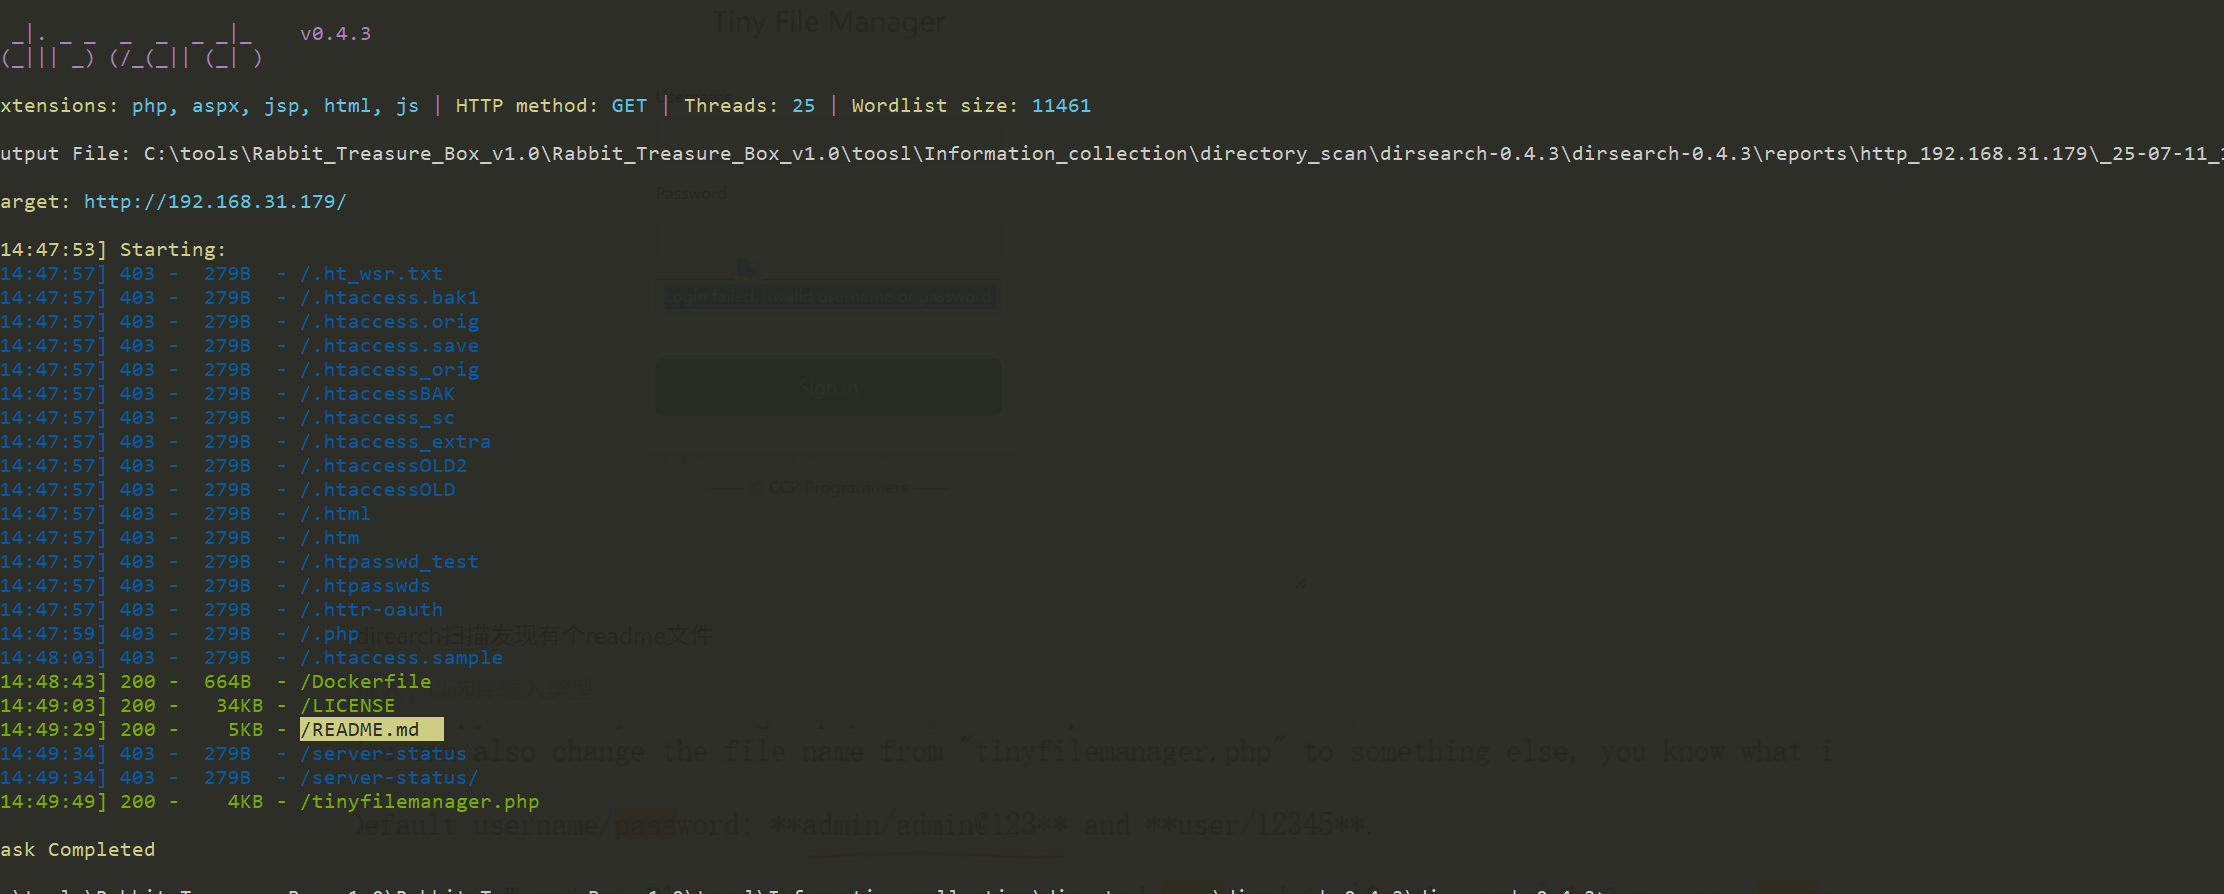The image size is (2224, 894).
Task: Click the /.htaccess_sc path
Action: point(378,418)
